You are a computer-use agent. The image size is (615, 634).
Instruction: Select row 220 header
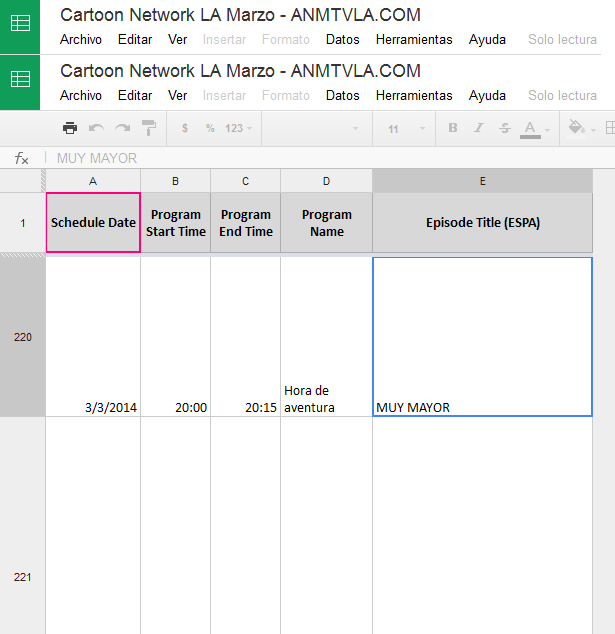tap(23, 337)
